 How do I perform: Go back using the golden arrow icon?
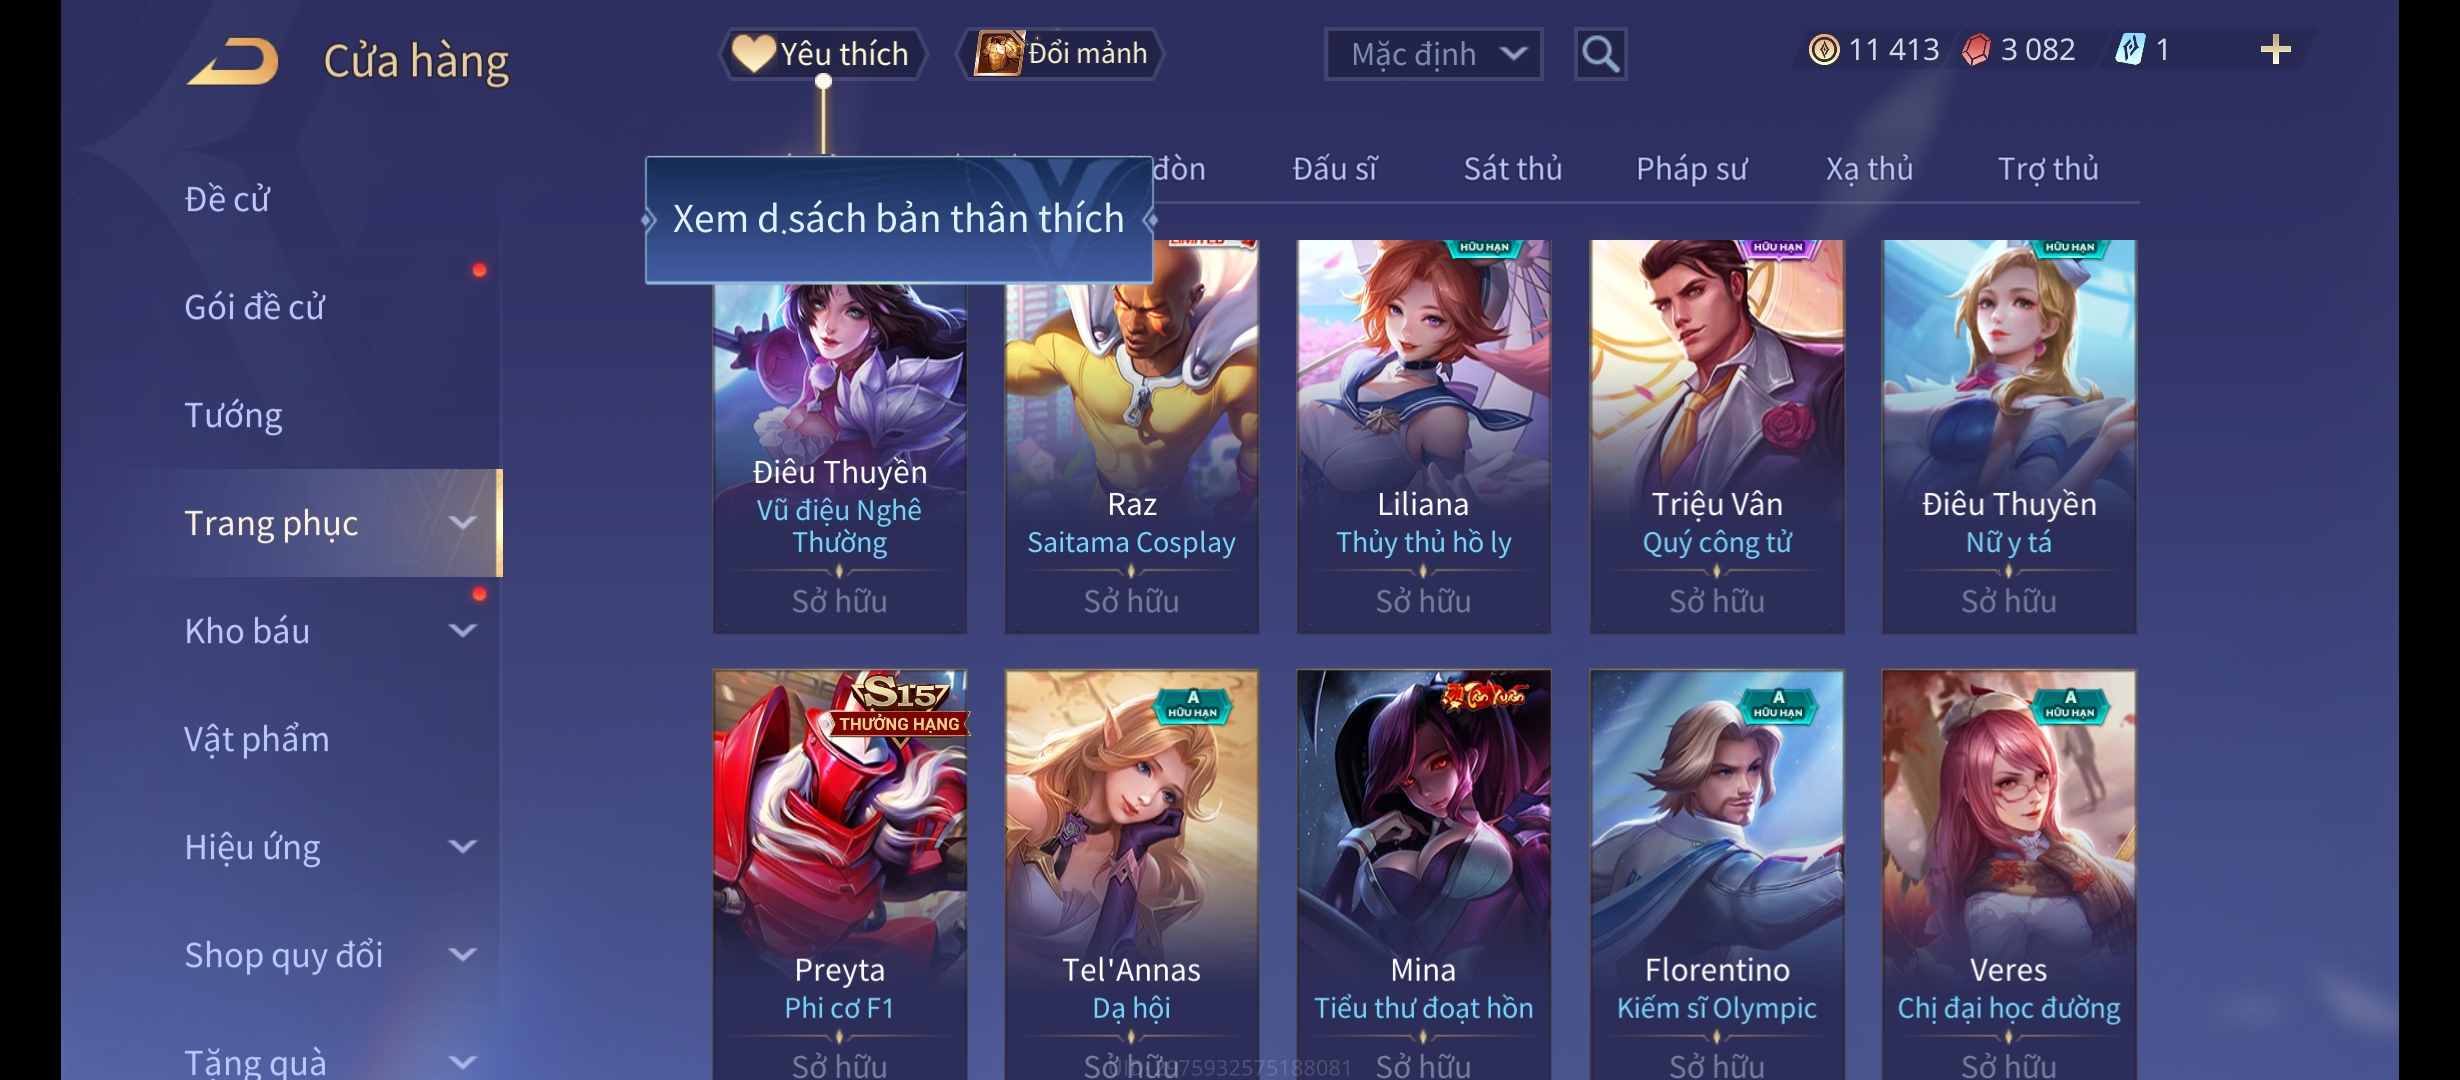(232, 61)
